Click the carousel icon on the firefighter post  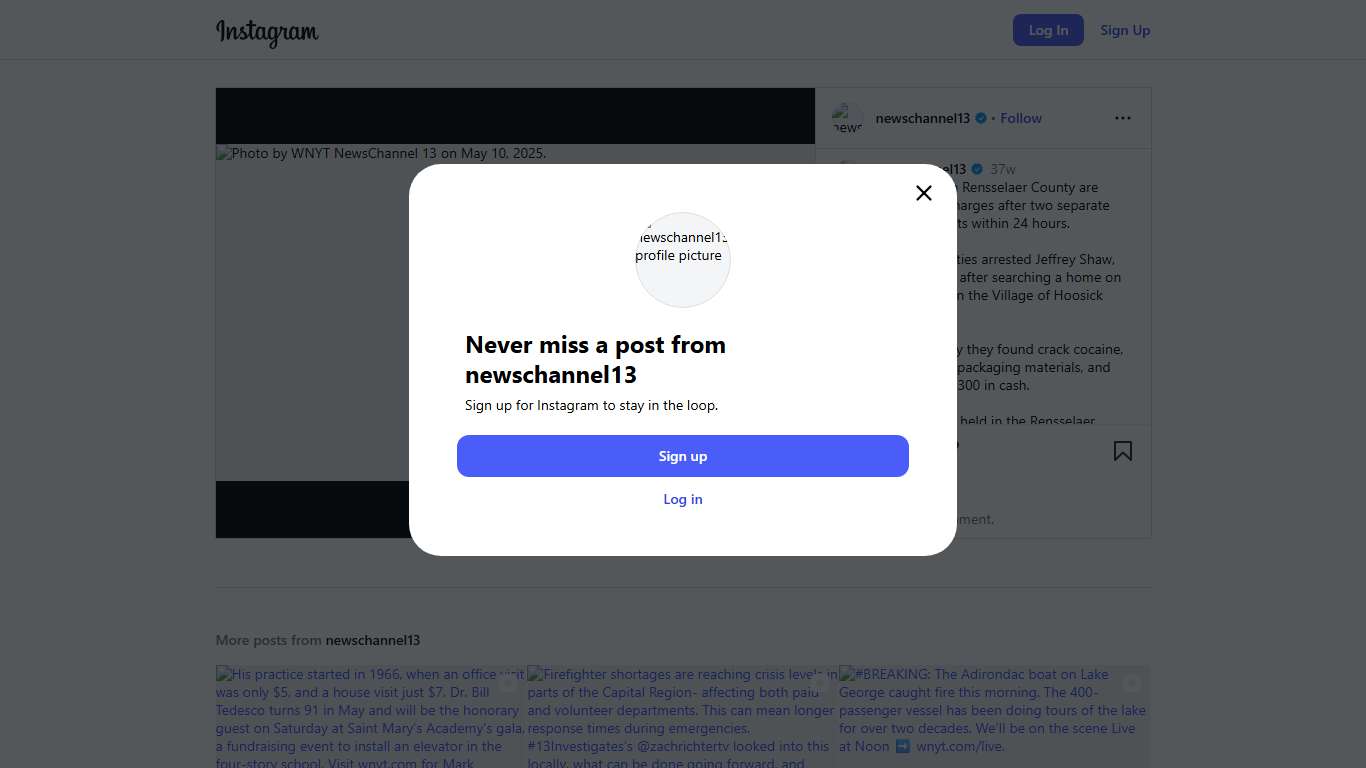pos(819,684)
